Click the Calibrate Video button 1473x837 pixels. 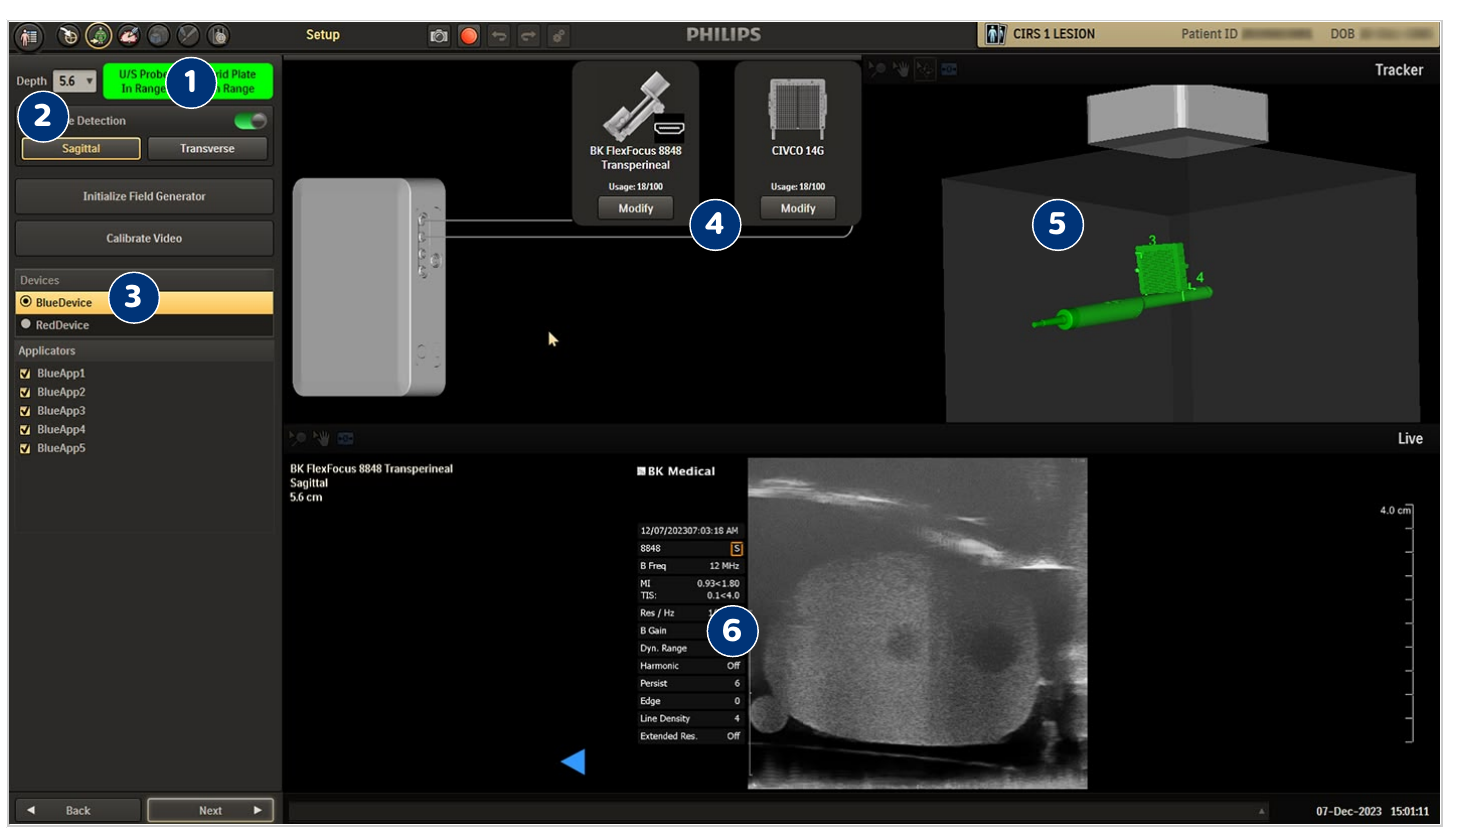pos(144,238)
